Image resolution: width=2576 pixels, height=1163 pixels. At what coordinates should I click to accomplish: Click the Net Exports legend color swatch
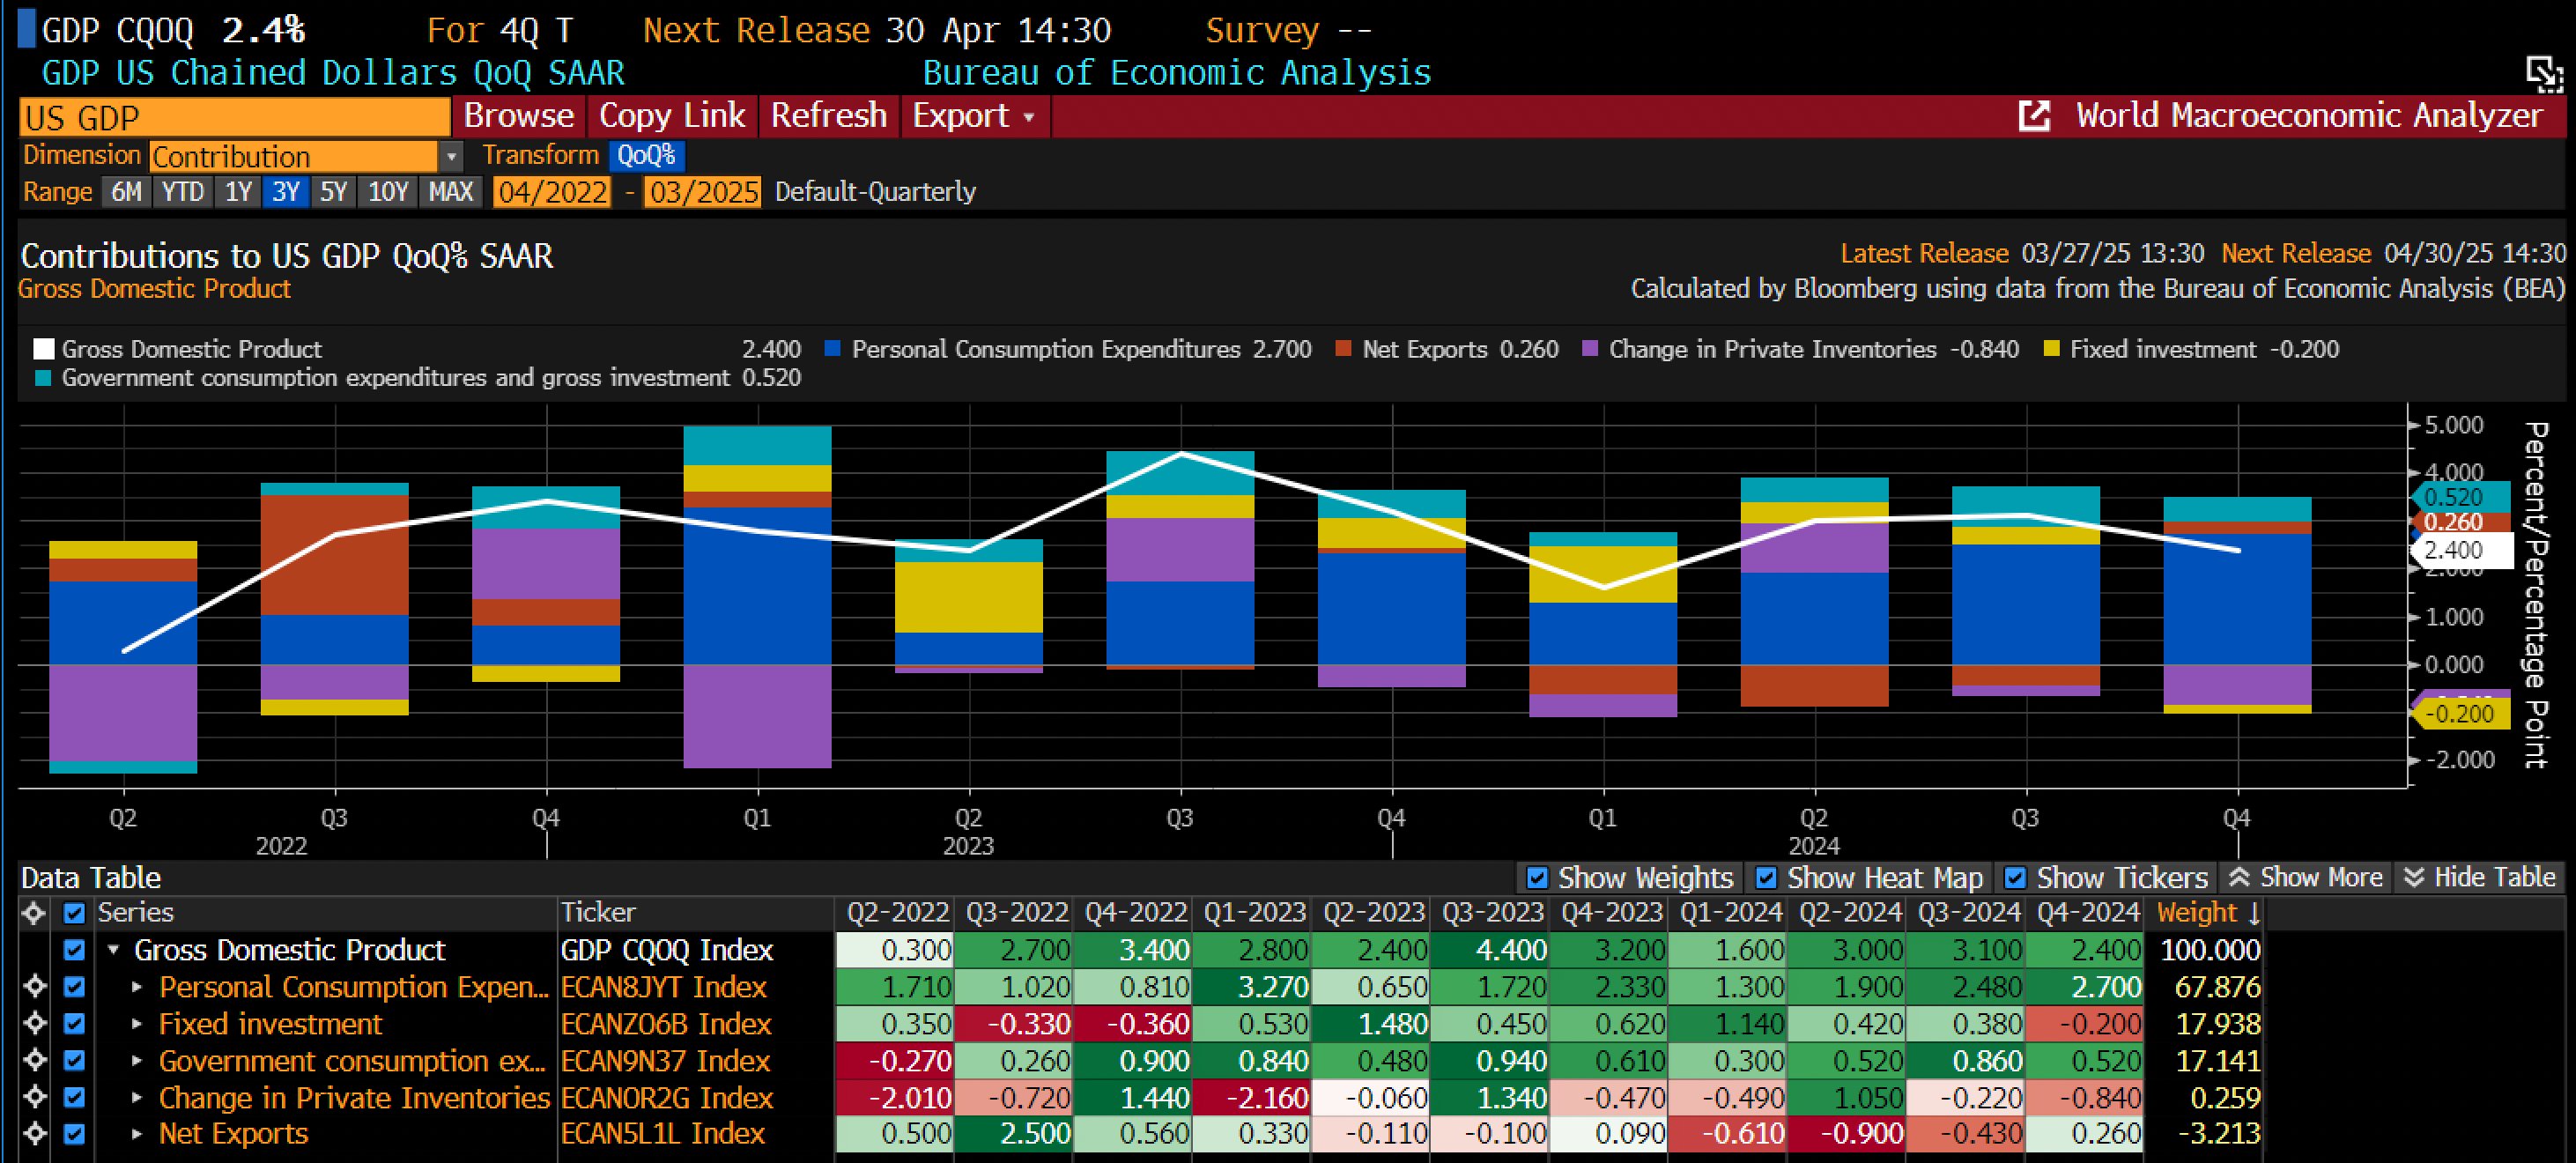click(x=1343, y=349)
